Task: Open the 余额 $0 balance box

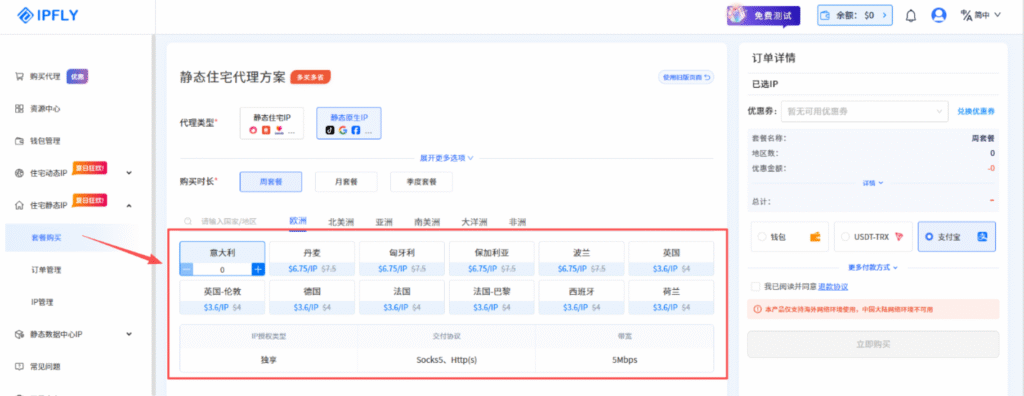Action: pos(855,16)
